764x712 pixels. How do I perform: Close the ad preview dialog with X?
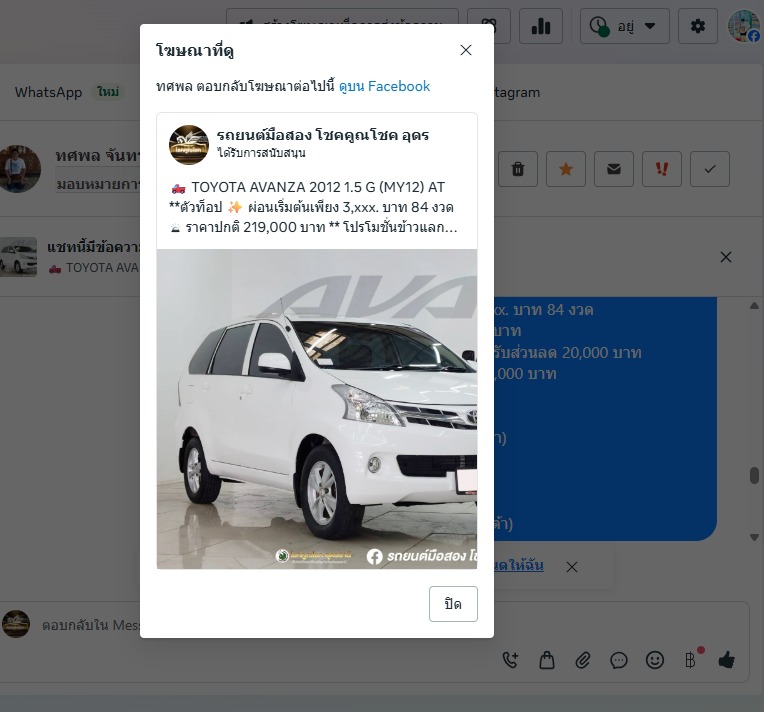(466, 50)
